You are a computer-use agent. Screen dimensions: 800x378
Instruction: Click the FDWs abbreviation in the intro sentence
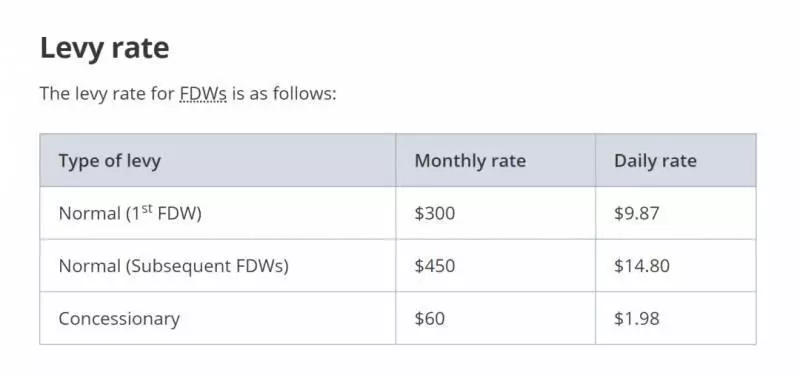coord(203,94)
